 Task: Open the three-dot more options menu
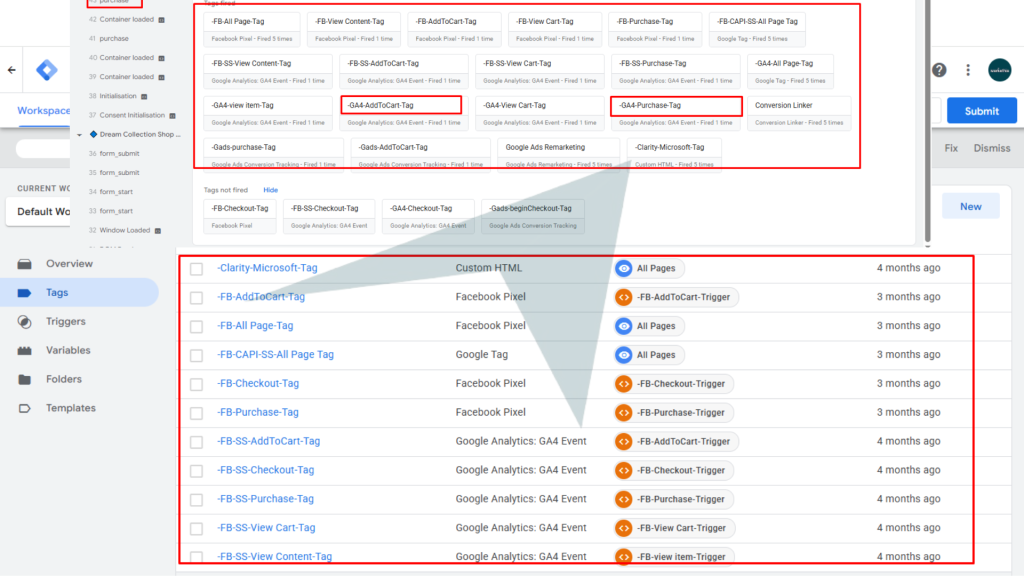968,70
